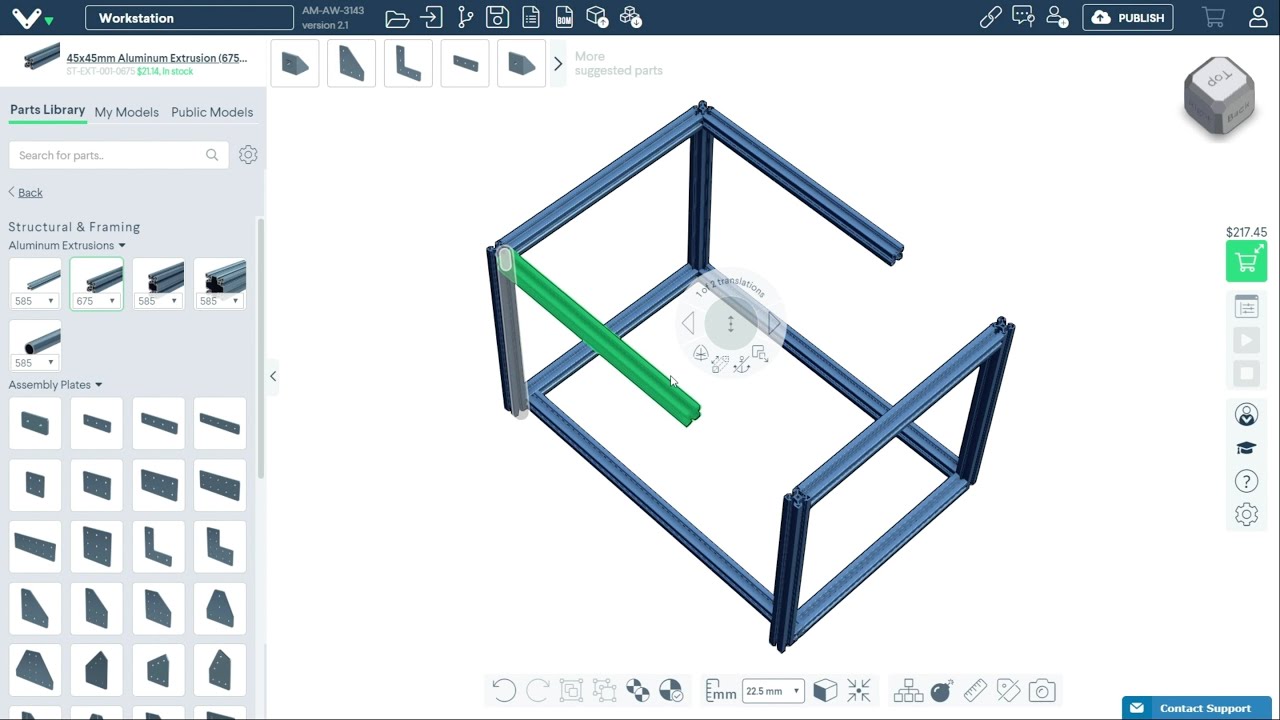Click the download multi-cube assembly icon
The height and width of the screenshot is (720, 1280).
coord(630,18)
